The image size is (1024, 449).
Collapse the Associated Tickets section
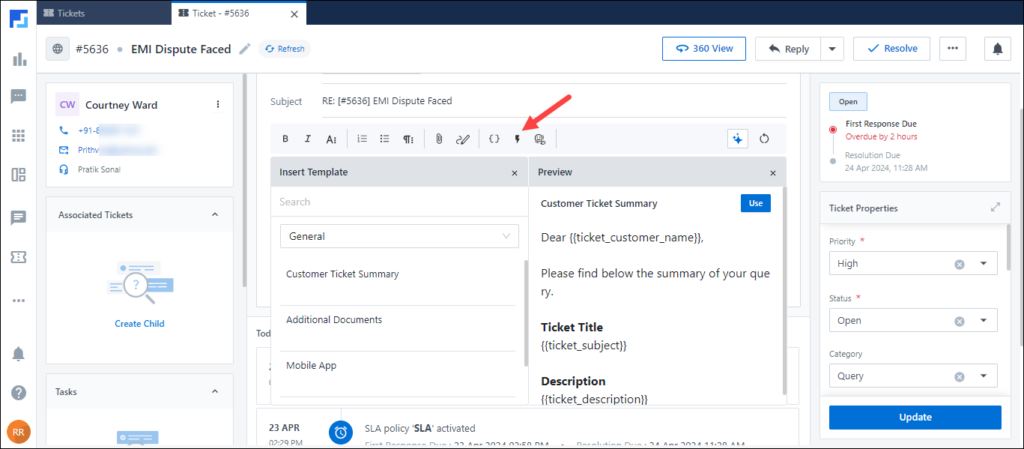(215, 215)
